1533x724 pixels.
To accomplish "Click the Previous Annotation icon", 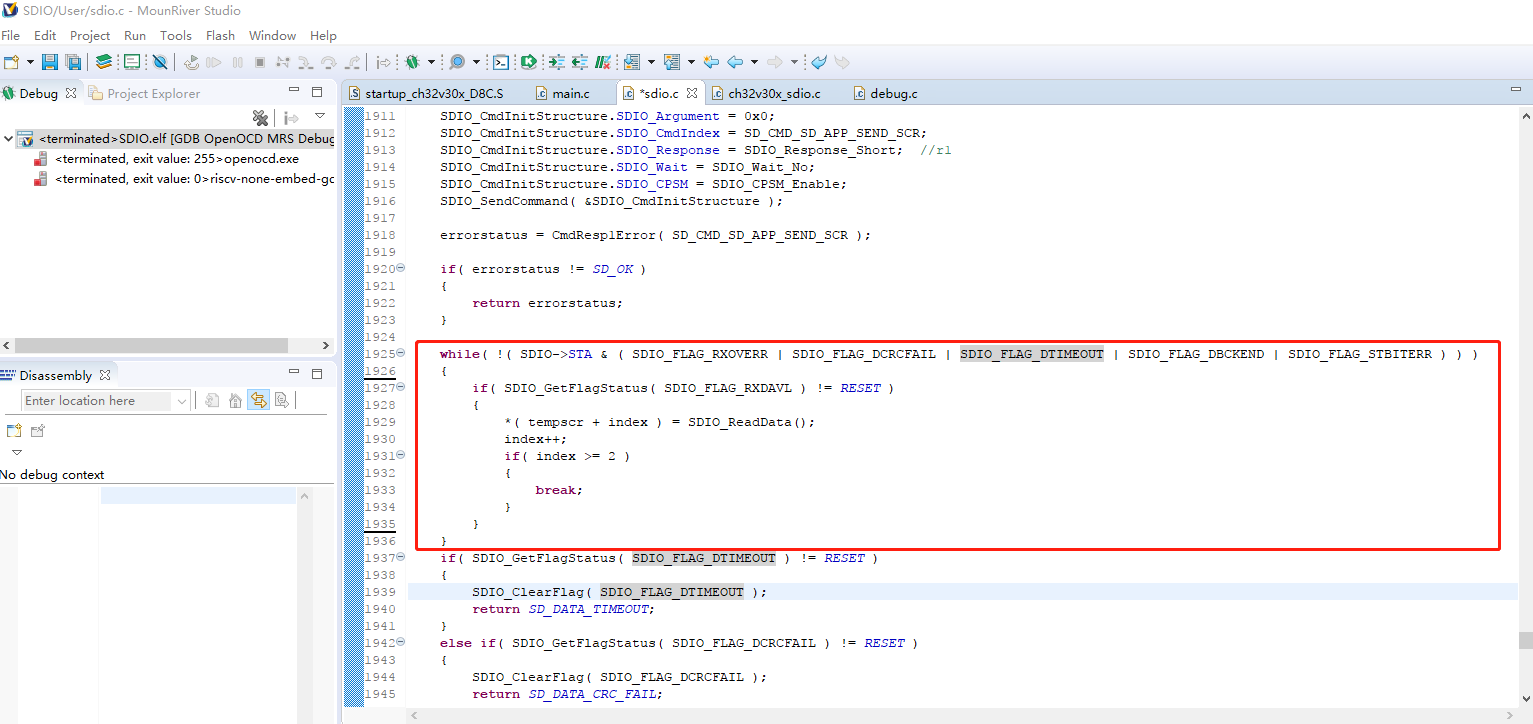I will pyautogui.click(x=671, y=62).
